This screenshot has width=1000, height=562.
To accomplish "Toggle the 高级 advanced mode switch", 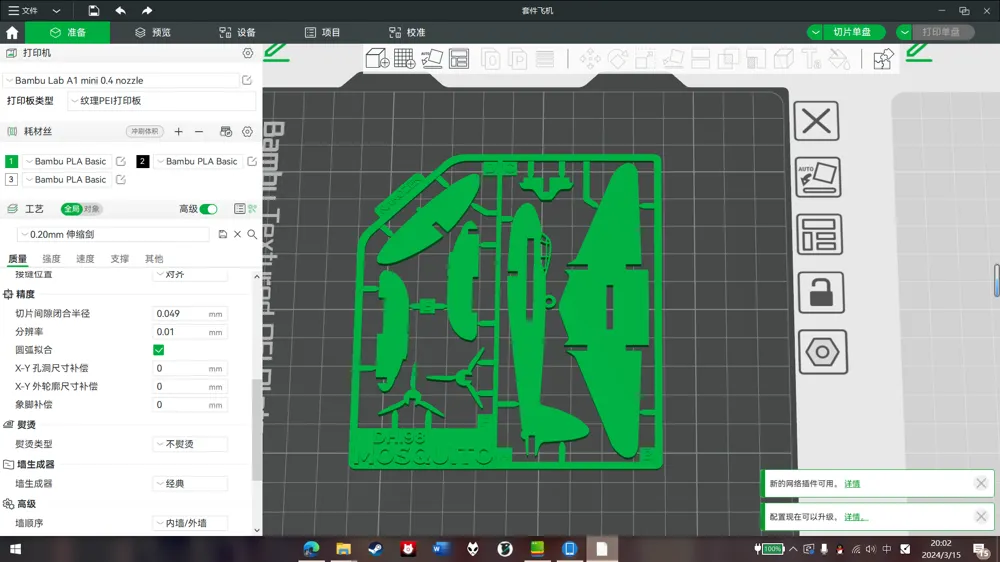I will 208,209.
